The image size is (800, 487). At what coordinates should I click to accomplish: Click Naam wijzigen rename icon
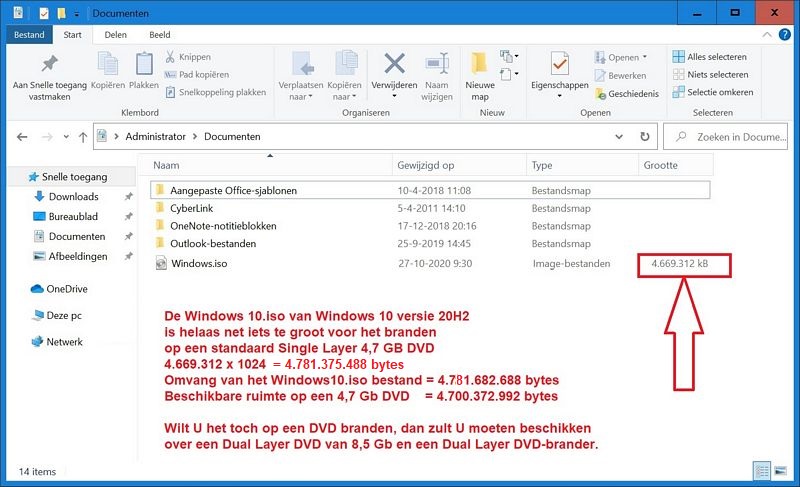(x=437, y=76)
